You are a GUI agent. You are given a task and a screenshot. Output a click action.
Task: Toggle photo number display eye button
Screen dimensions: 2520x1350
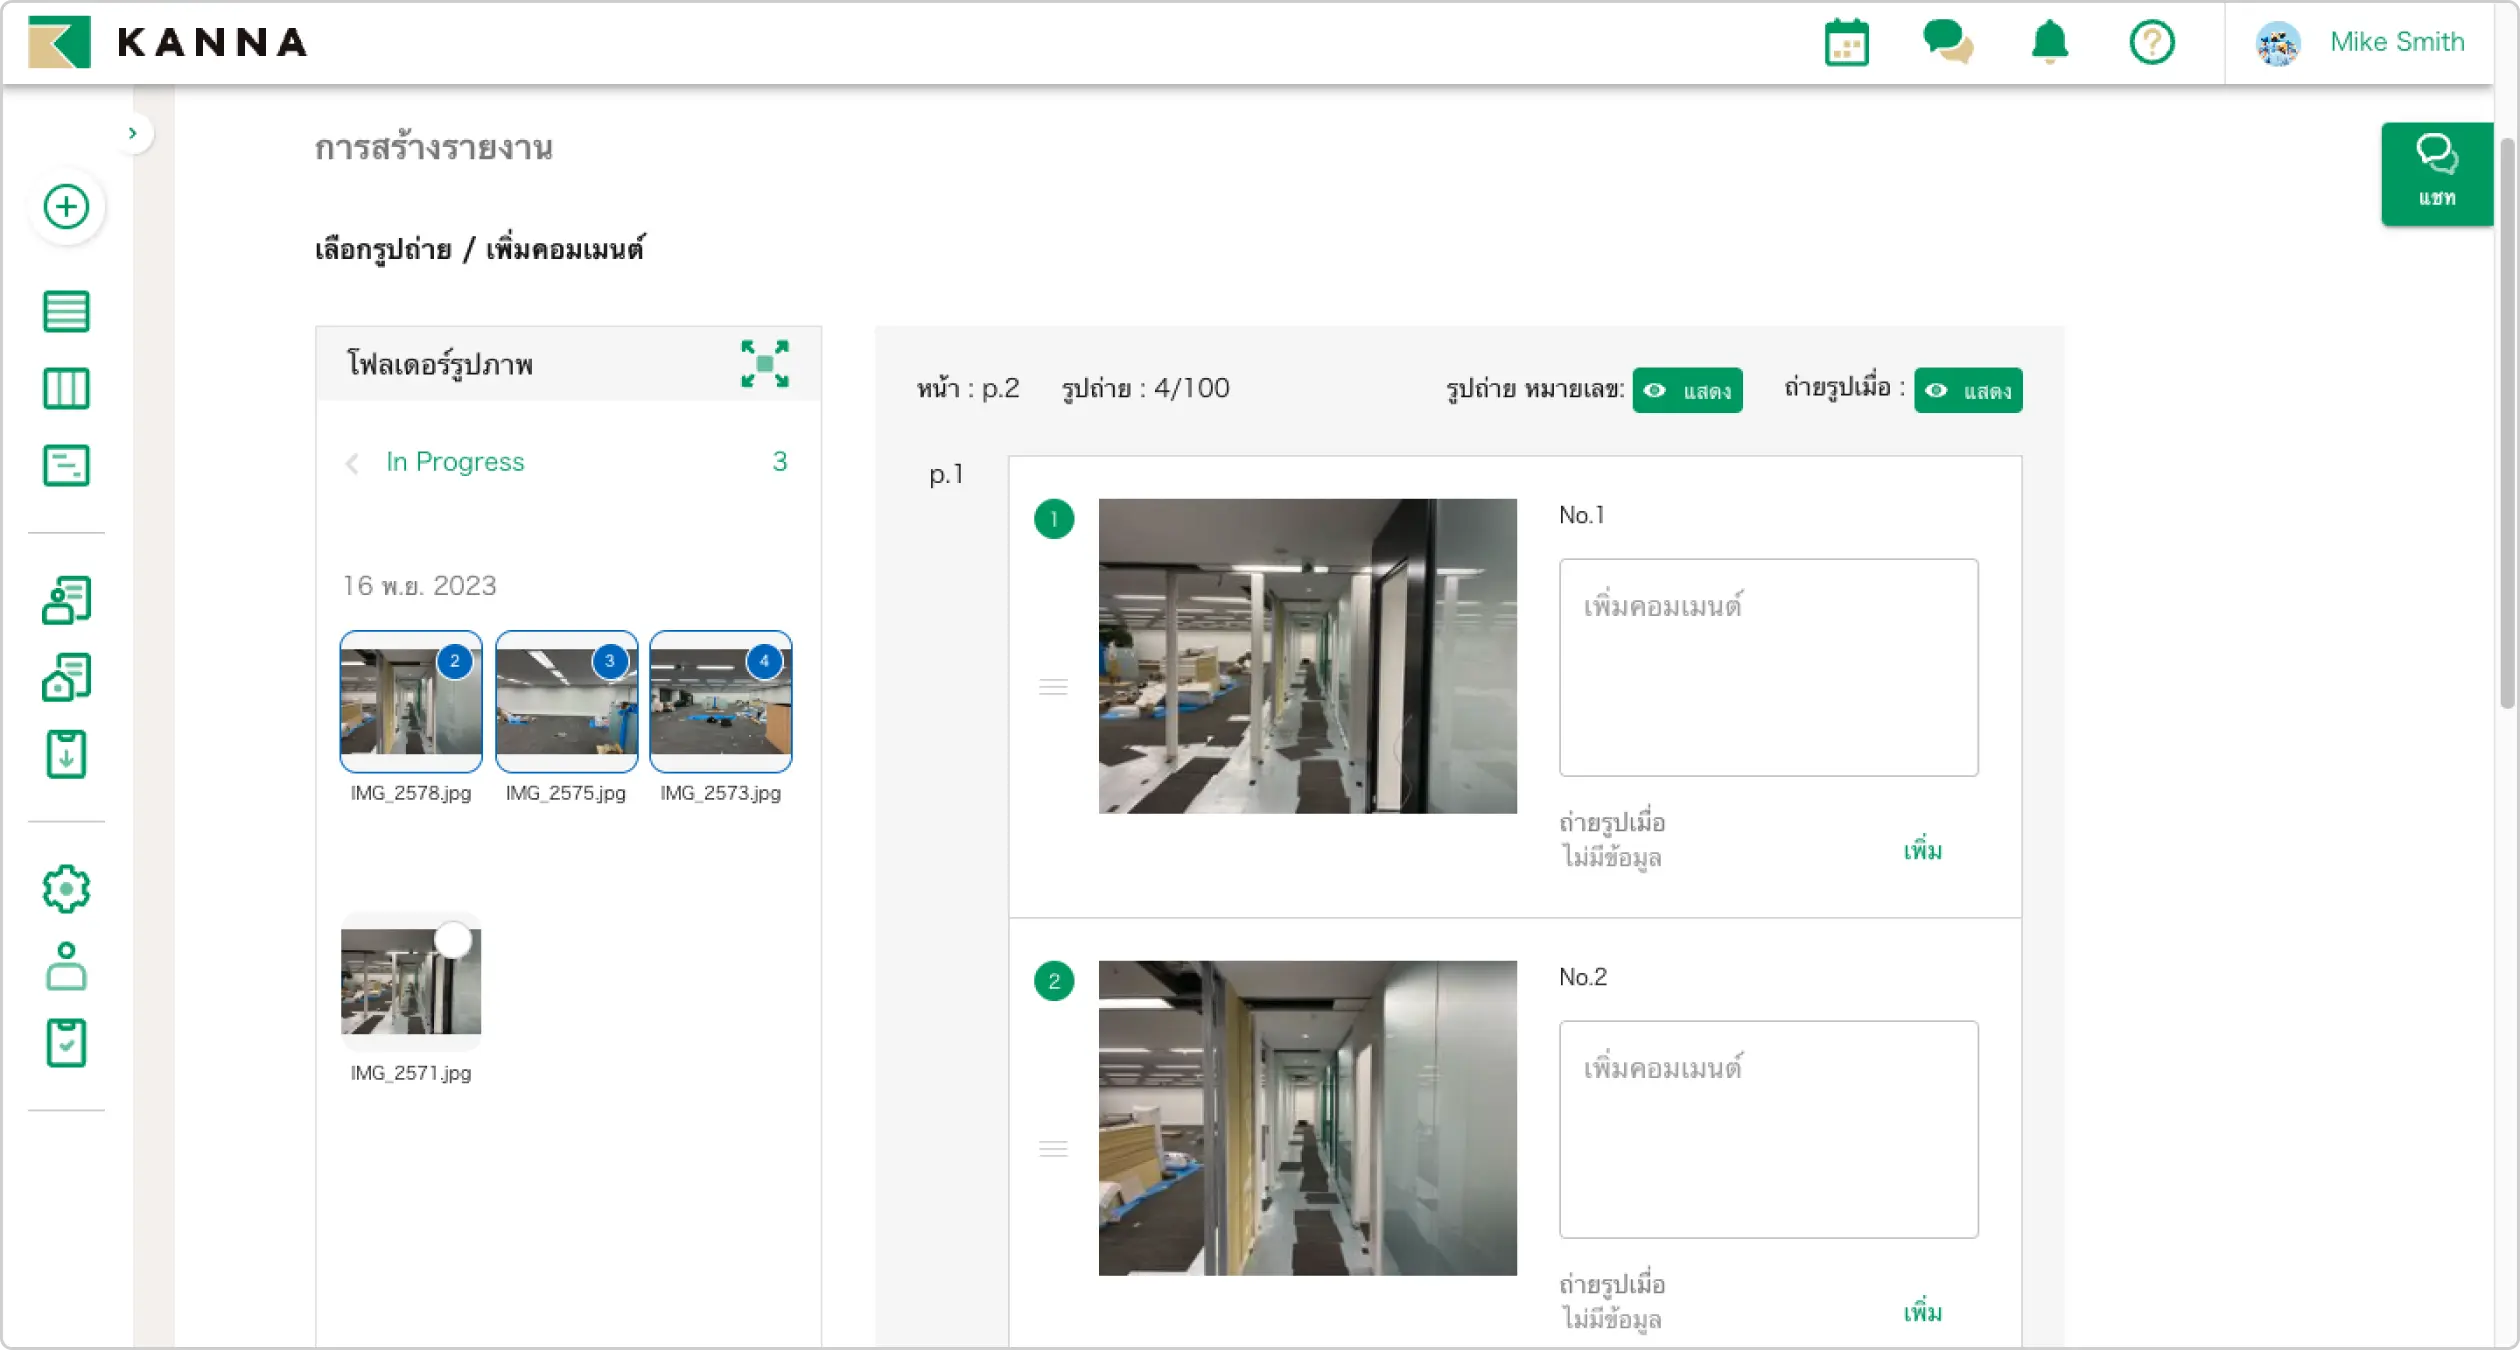pos(1687,391)
